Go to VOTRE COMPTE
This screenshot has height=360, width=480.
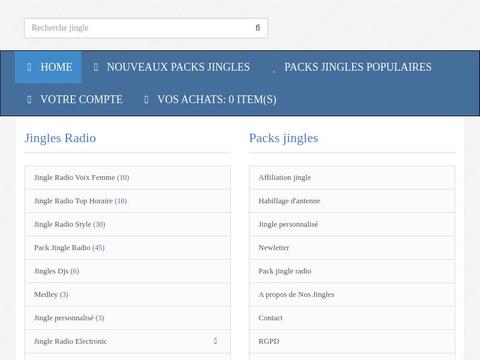click(x=75, y=99)
